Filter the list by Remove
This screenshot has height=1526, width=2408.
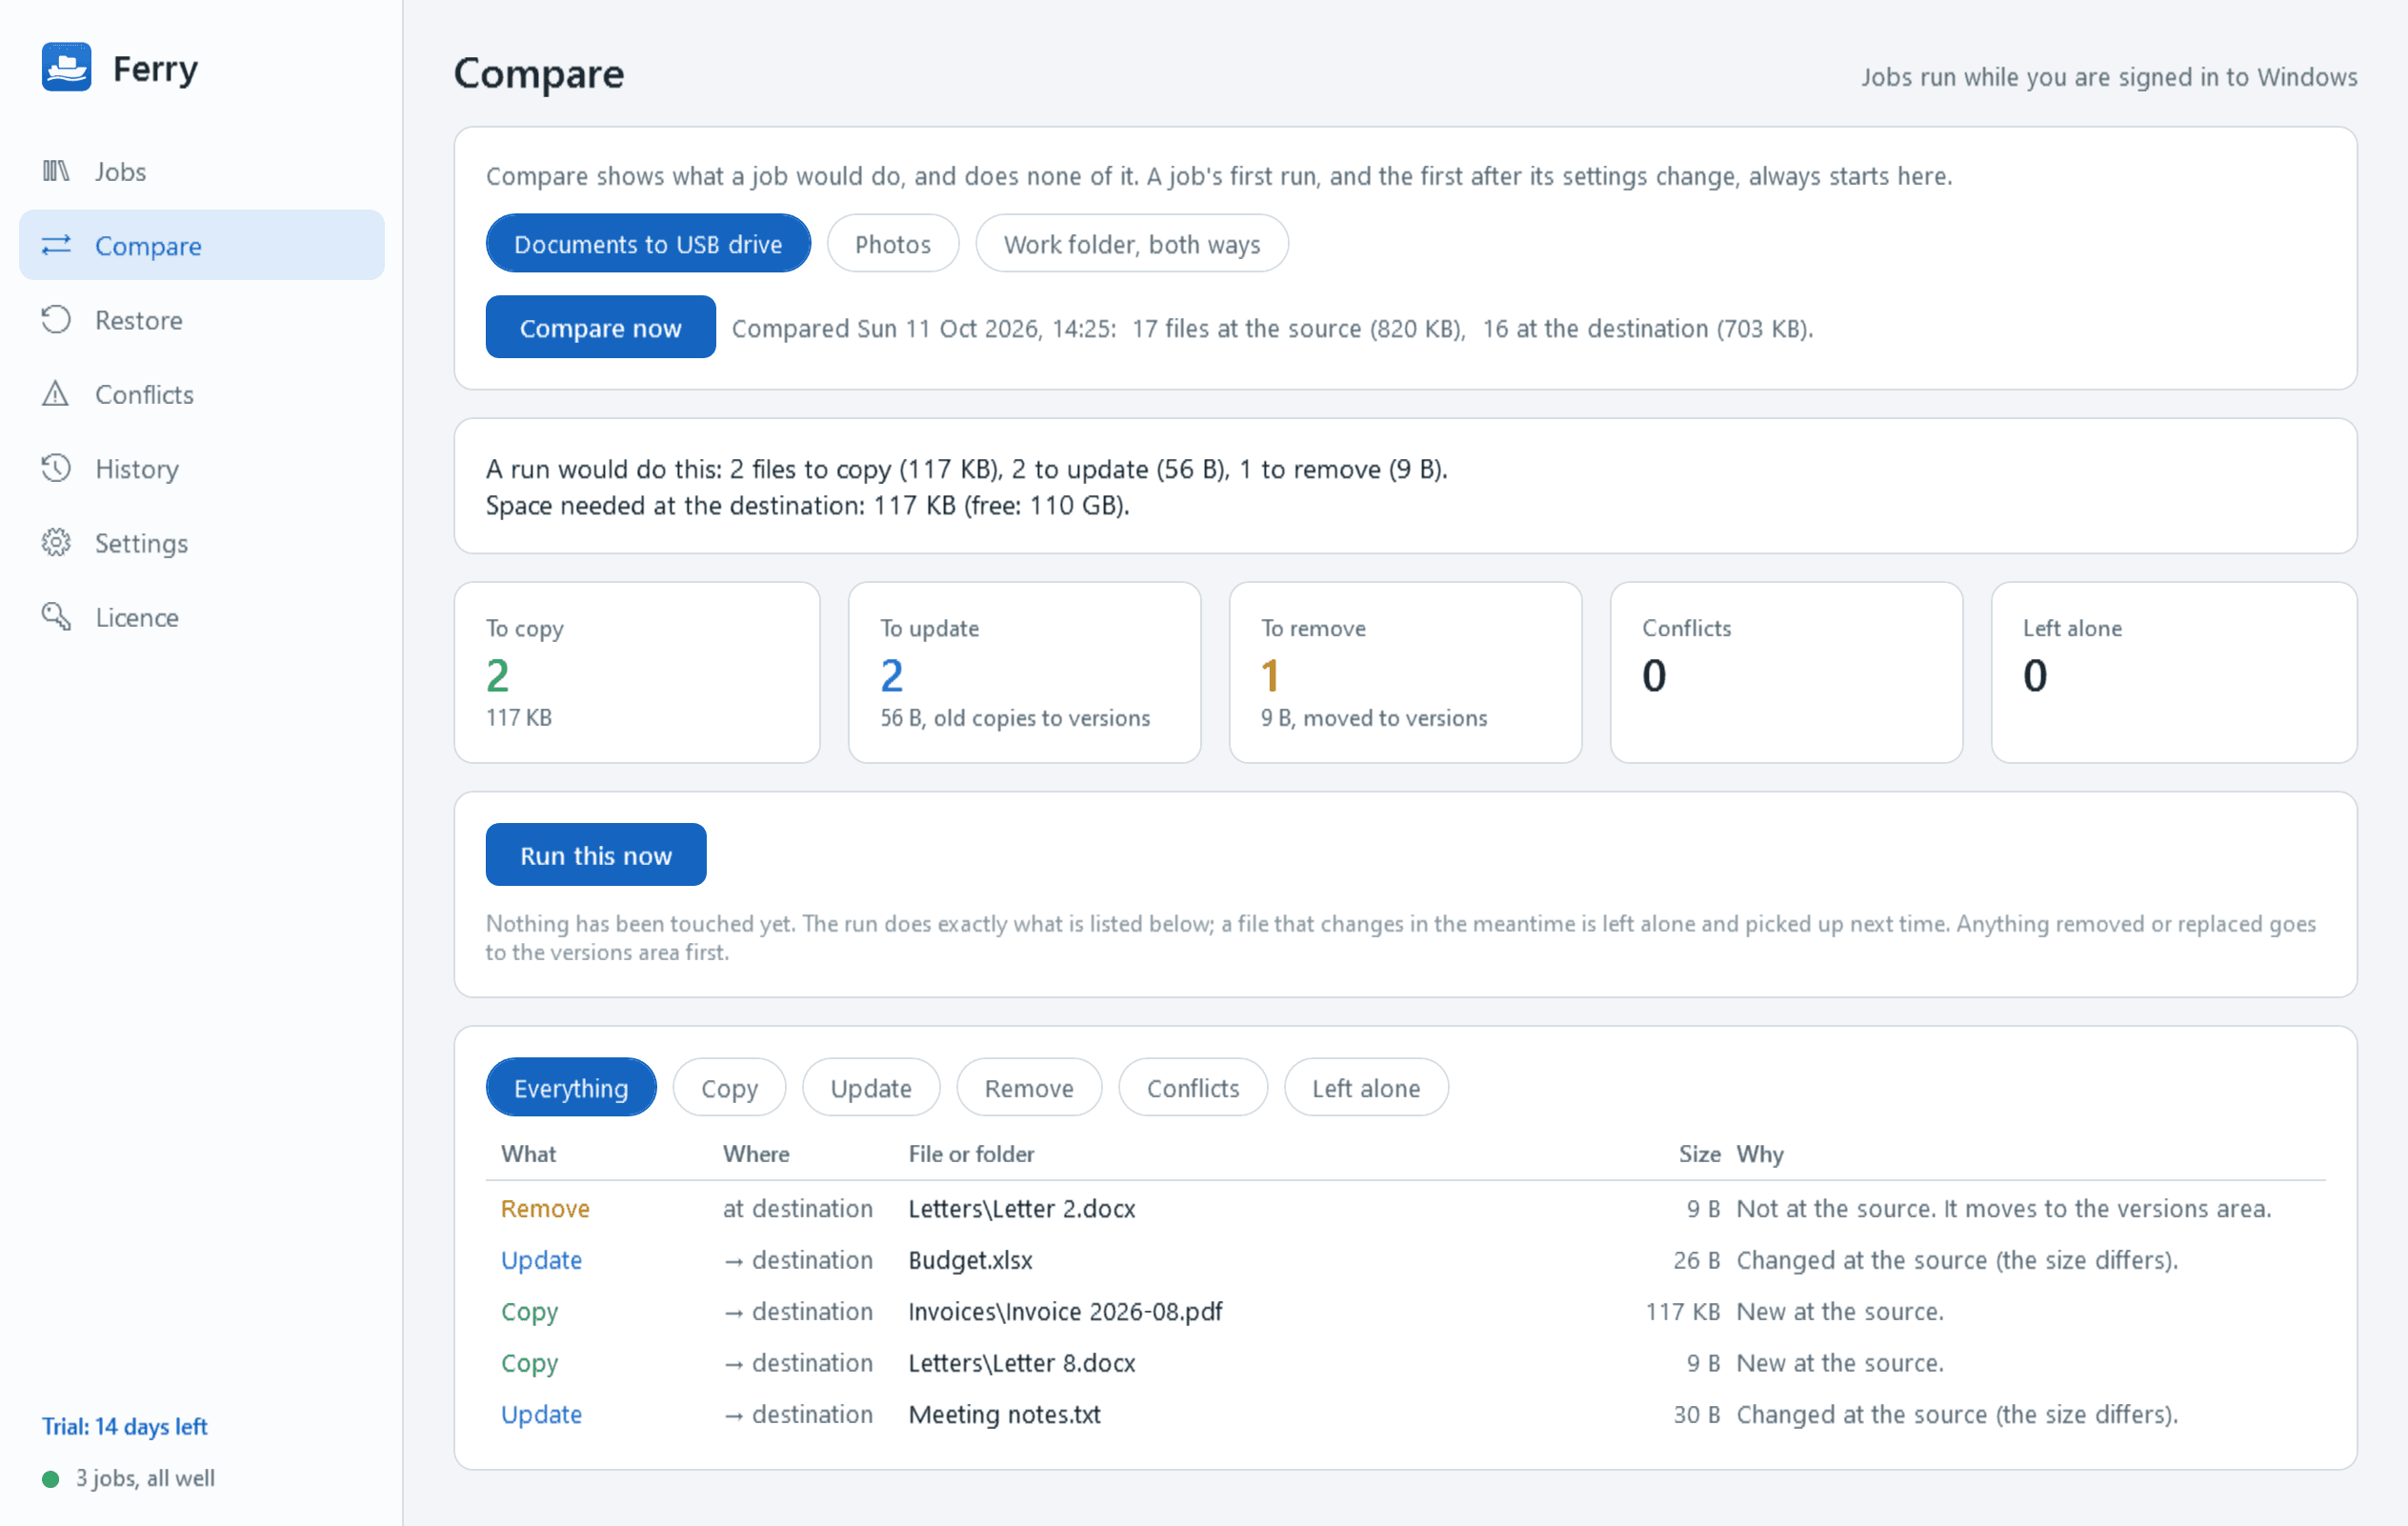(x=1029, y=1087)
